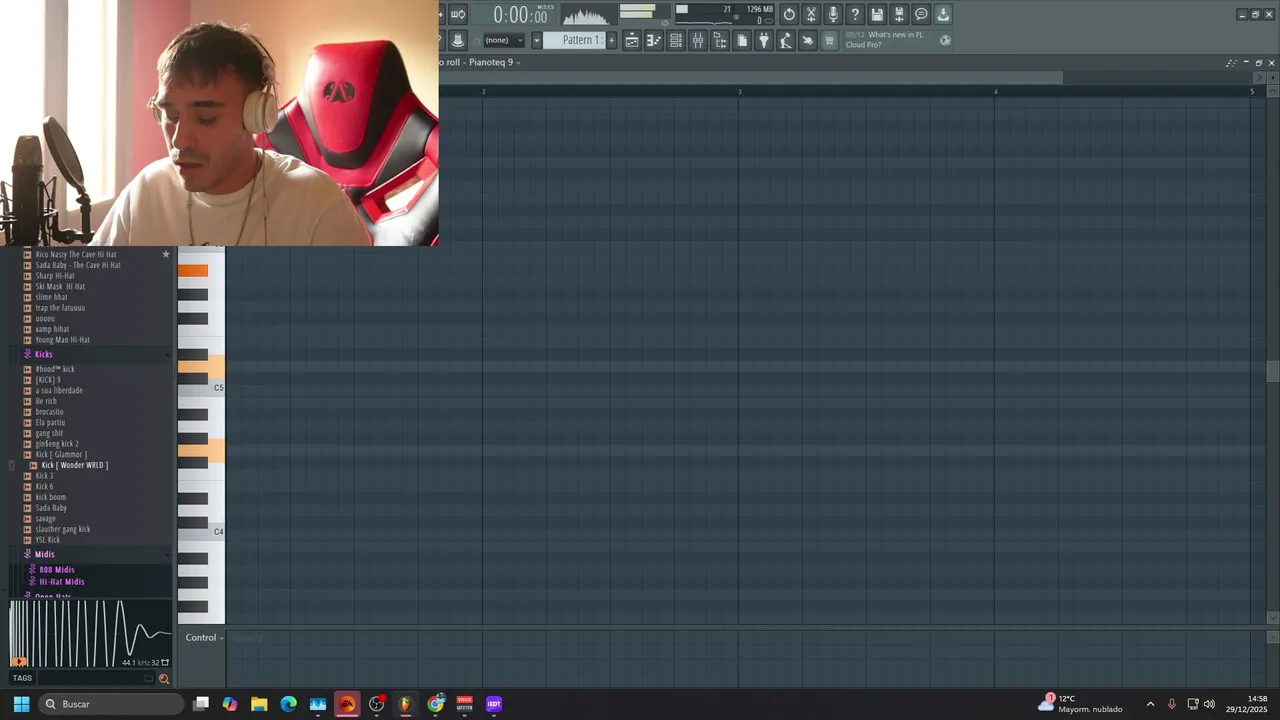The width and height of the screenshot is (1280, 720).
Task: Click bar 3 marker in timeline ruler
Action: [x=740, y=91]
